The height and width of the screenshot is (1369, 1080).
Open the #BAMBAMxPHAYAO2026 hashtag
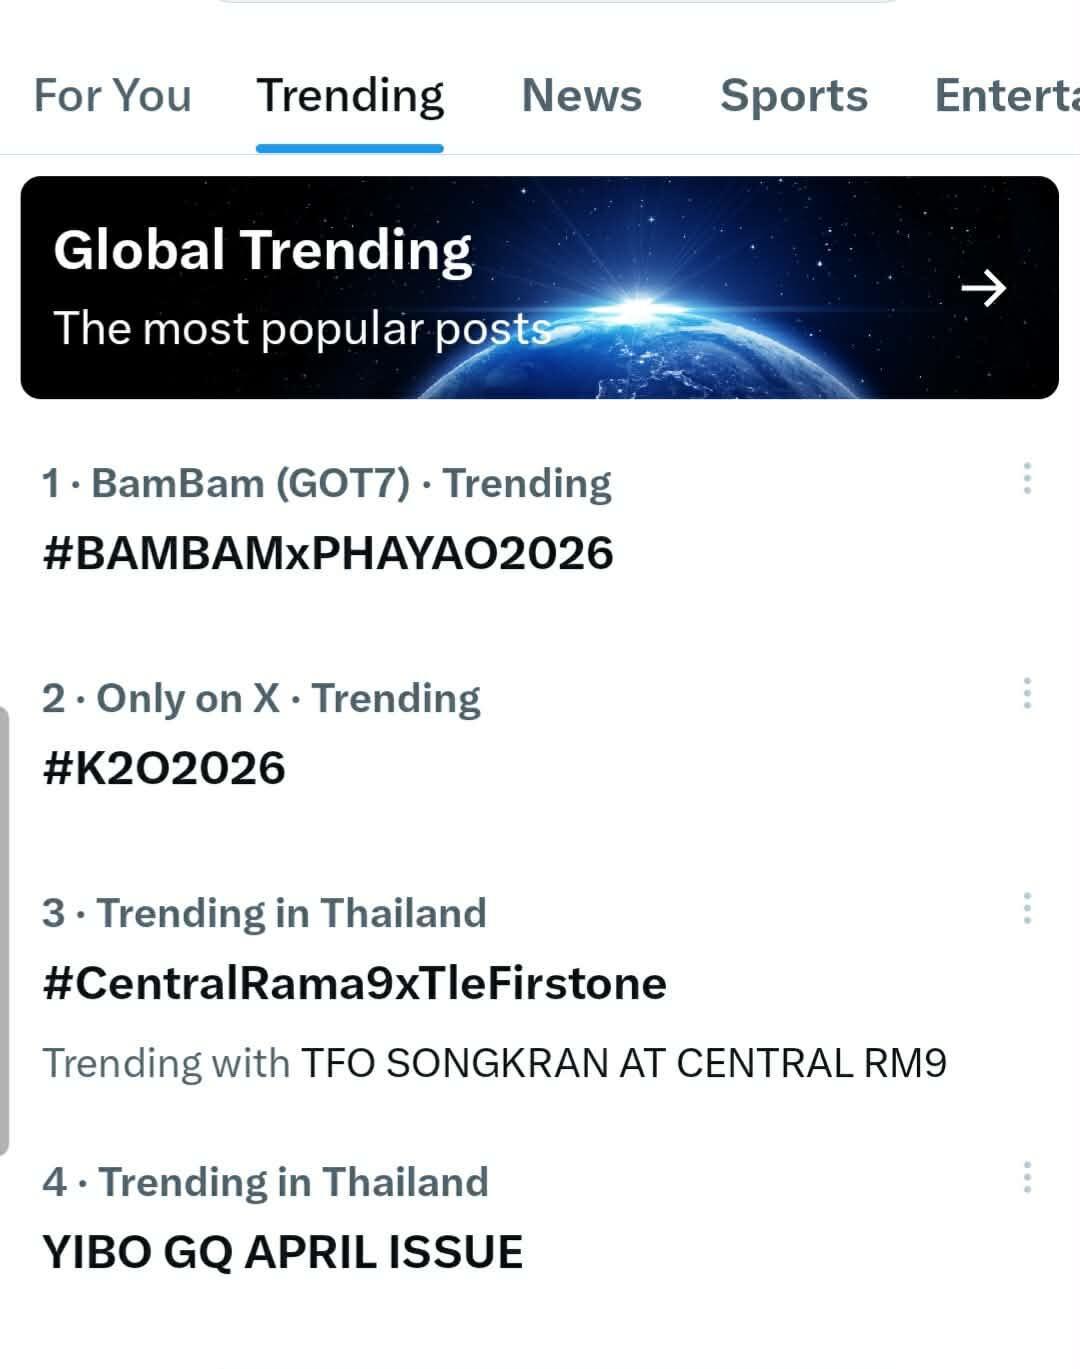328,553
